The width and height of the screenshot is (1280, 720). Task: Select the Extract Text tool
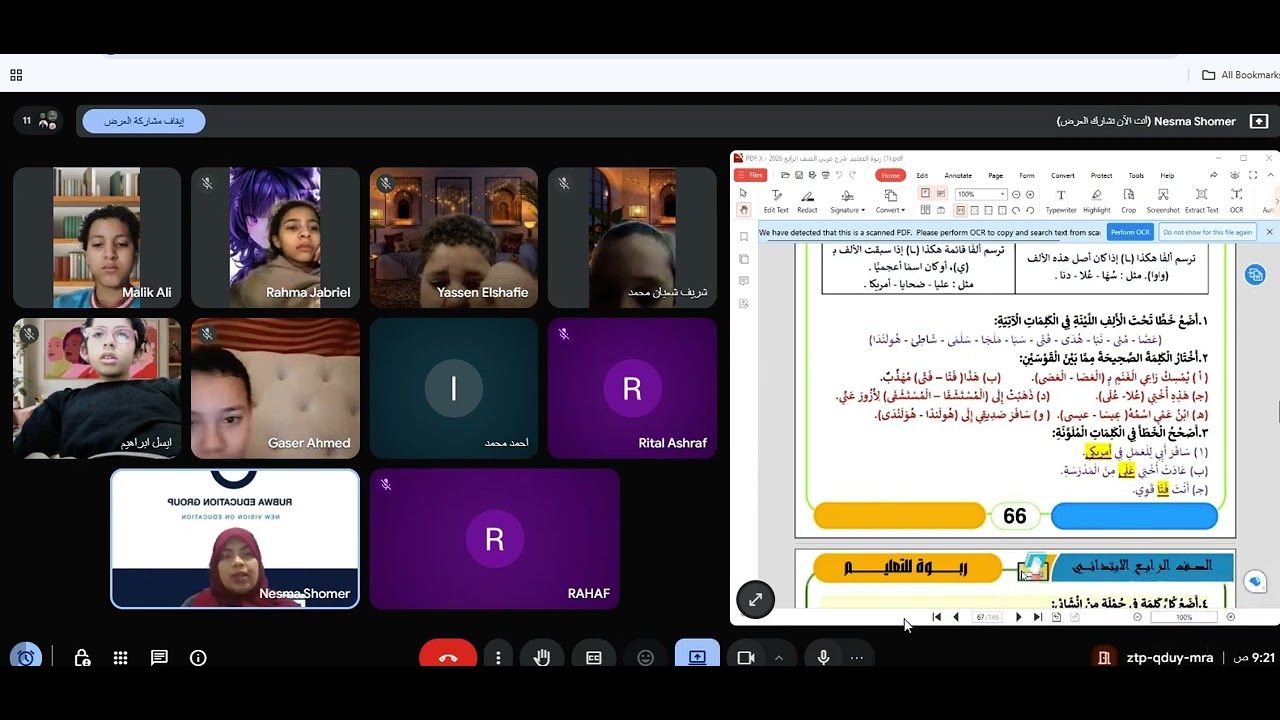(x=1202, y=201)
